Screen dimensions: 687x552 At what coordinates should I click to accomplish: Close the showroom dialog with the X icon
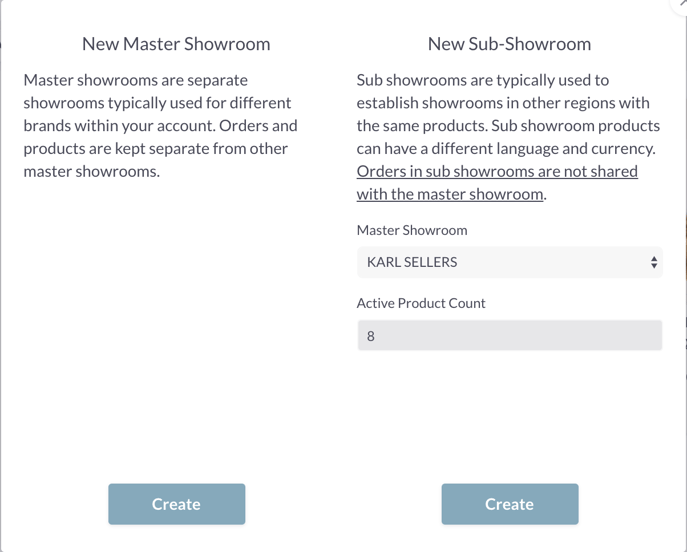pos(680,4)
